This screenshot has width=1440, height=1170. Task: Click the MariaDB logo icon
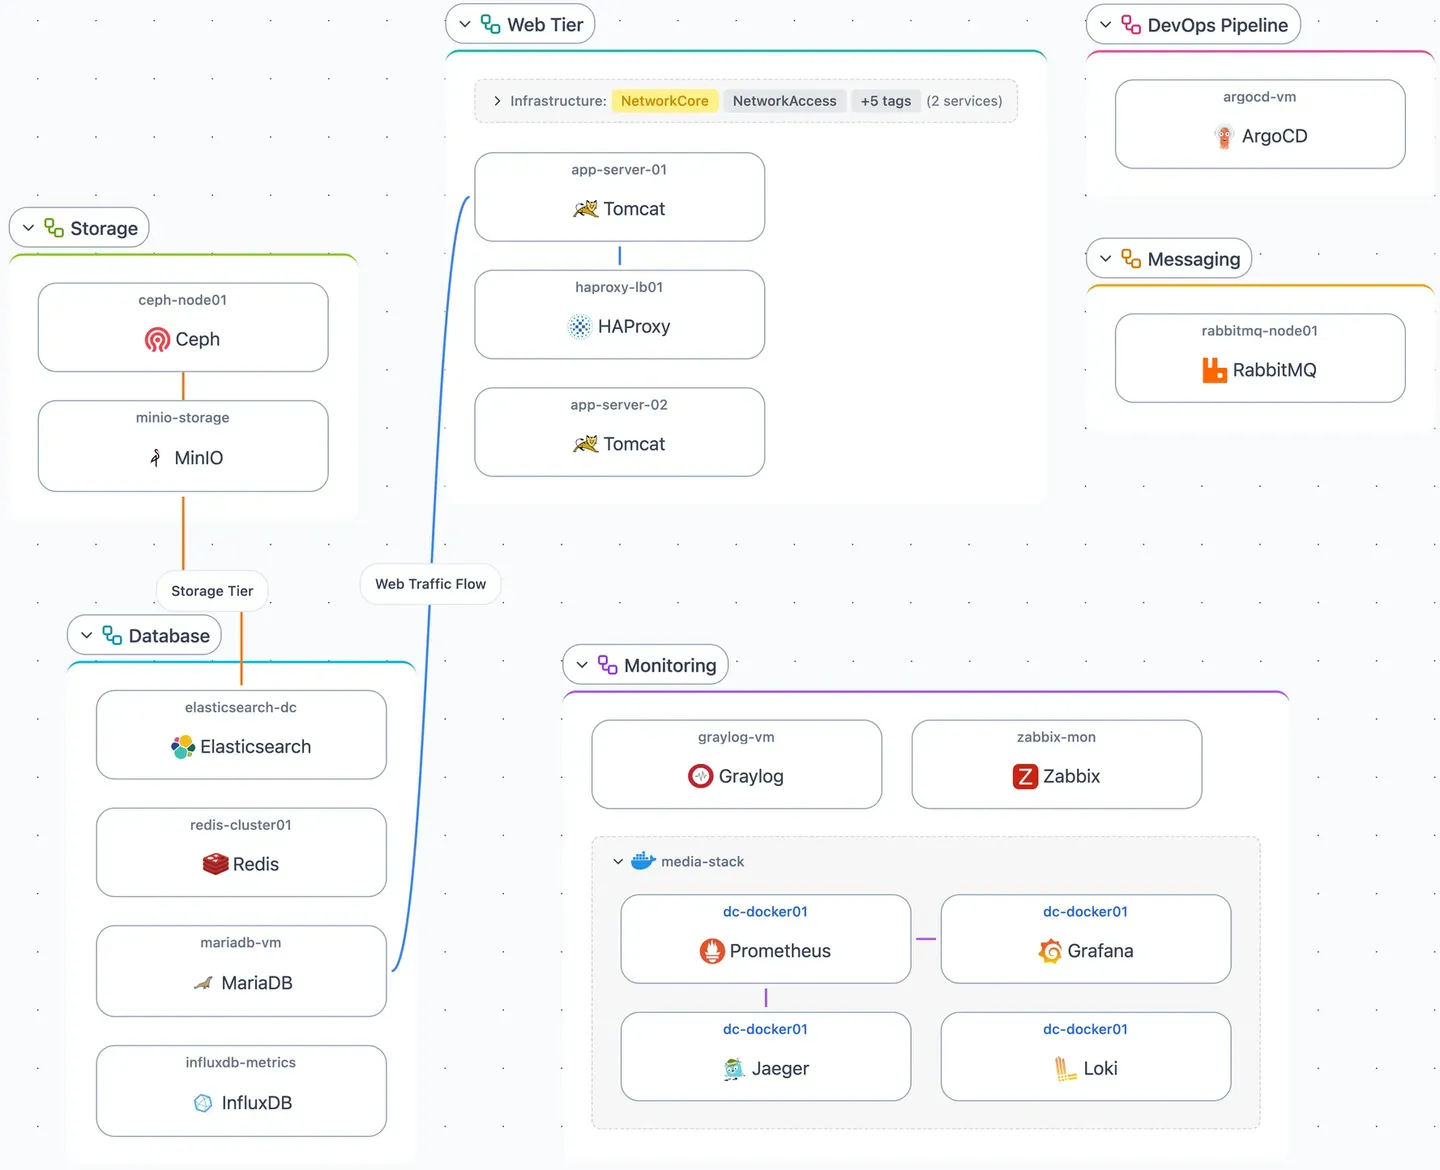pyautogui.click(x=203, y=983)
